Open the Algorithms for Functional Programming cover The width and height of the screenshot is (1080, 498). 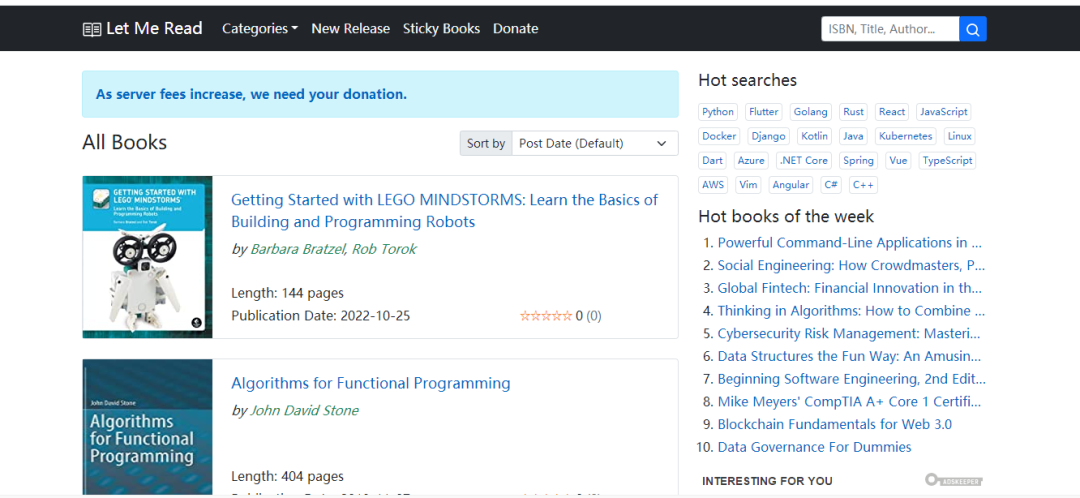click(x=147, y=427)
